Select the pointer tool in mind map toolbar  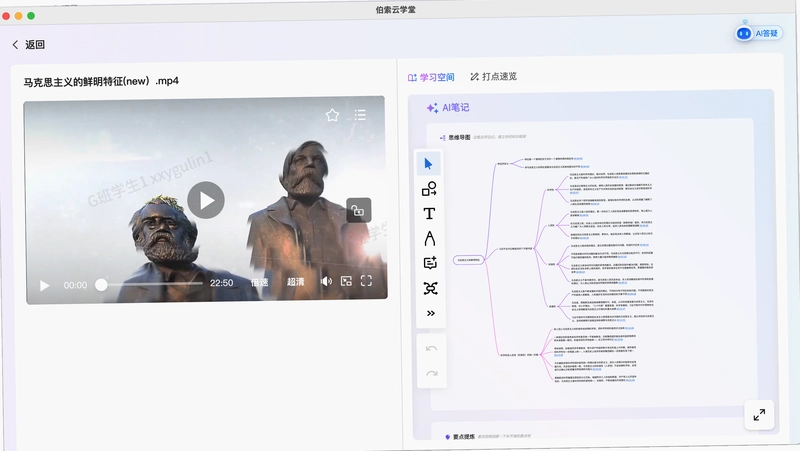tap(429, 164)
